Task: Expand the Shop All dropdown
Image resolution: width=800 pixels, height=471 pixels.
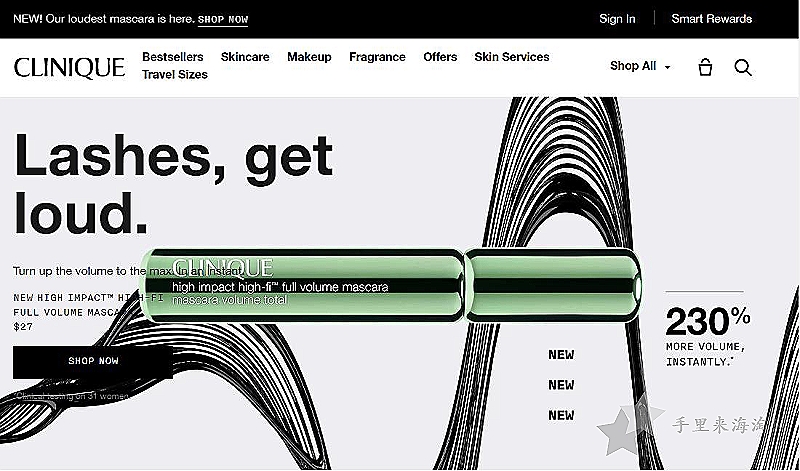Action: point(640,66)
